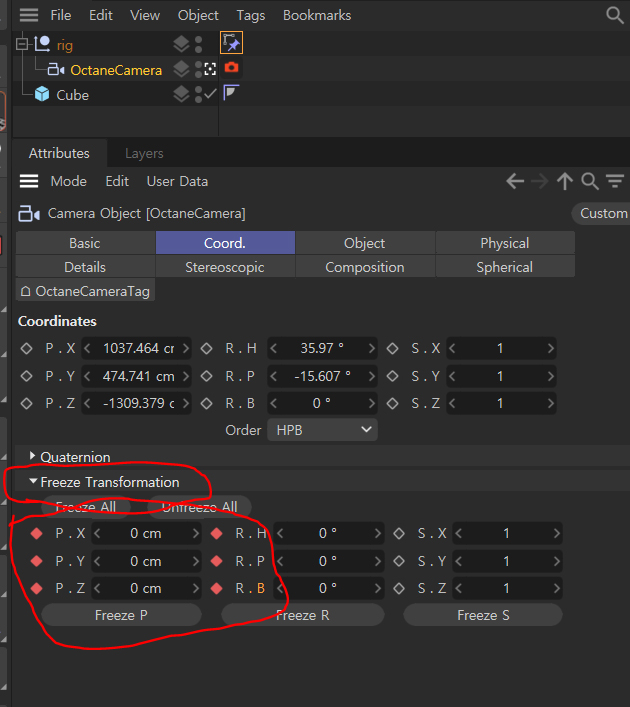Click the OctaneCamera camera icon in tree
The height and width of the screenshot is (707, 630).
pyautogui.click(x=56, y=69)
